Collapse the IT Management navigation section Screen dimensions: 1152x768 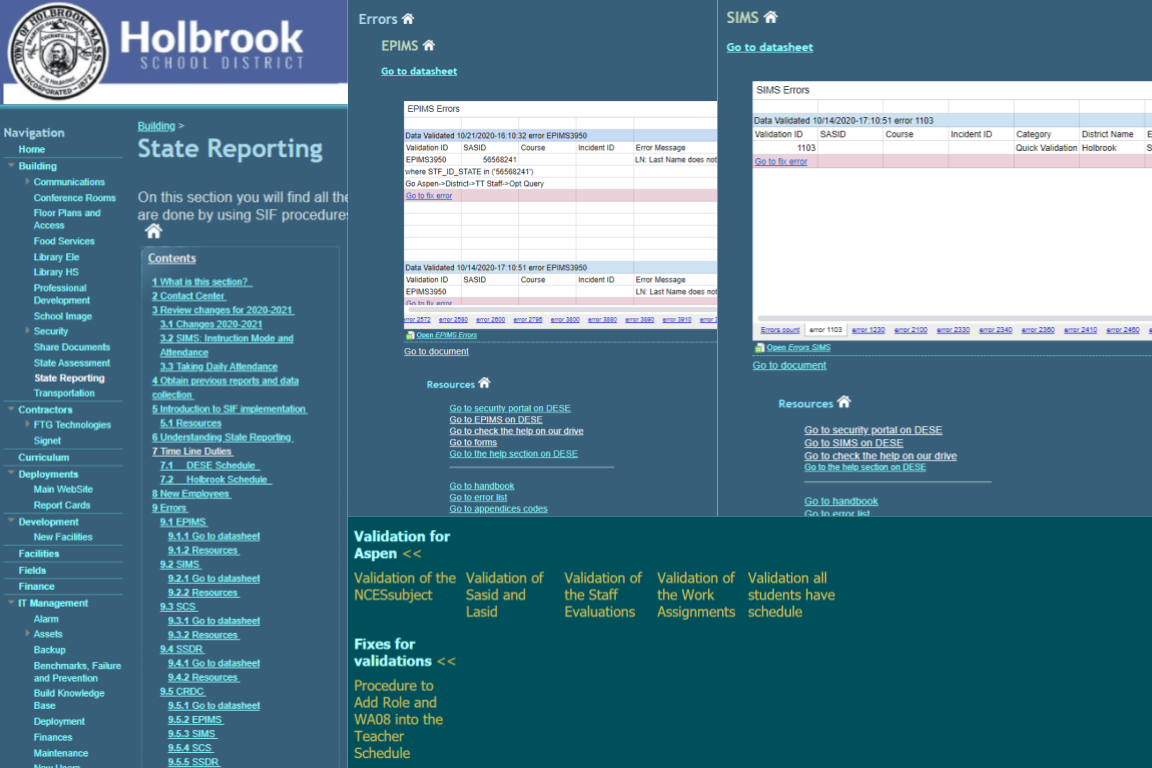click(11, 603)
